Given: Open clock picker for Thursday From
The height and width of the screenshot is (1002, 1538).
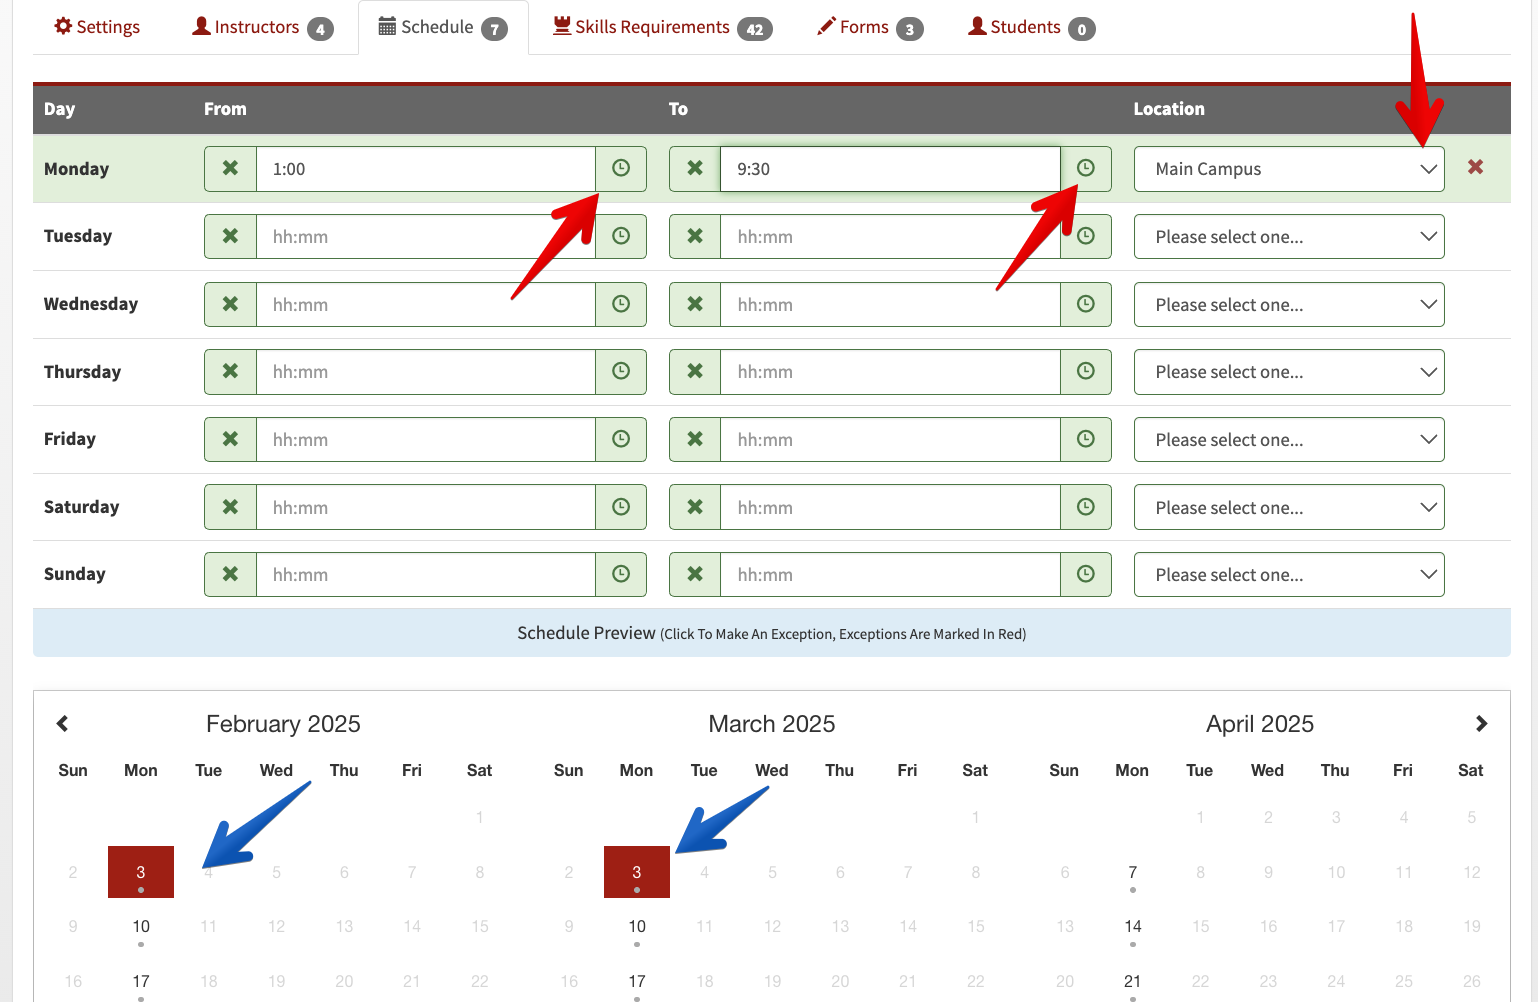Looking at the screenshot, I should click(x=621, y=372).
